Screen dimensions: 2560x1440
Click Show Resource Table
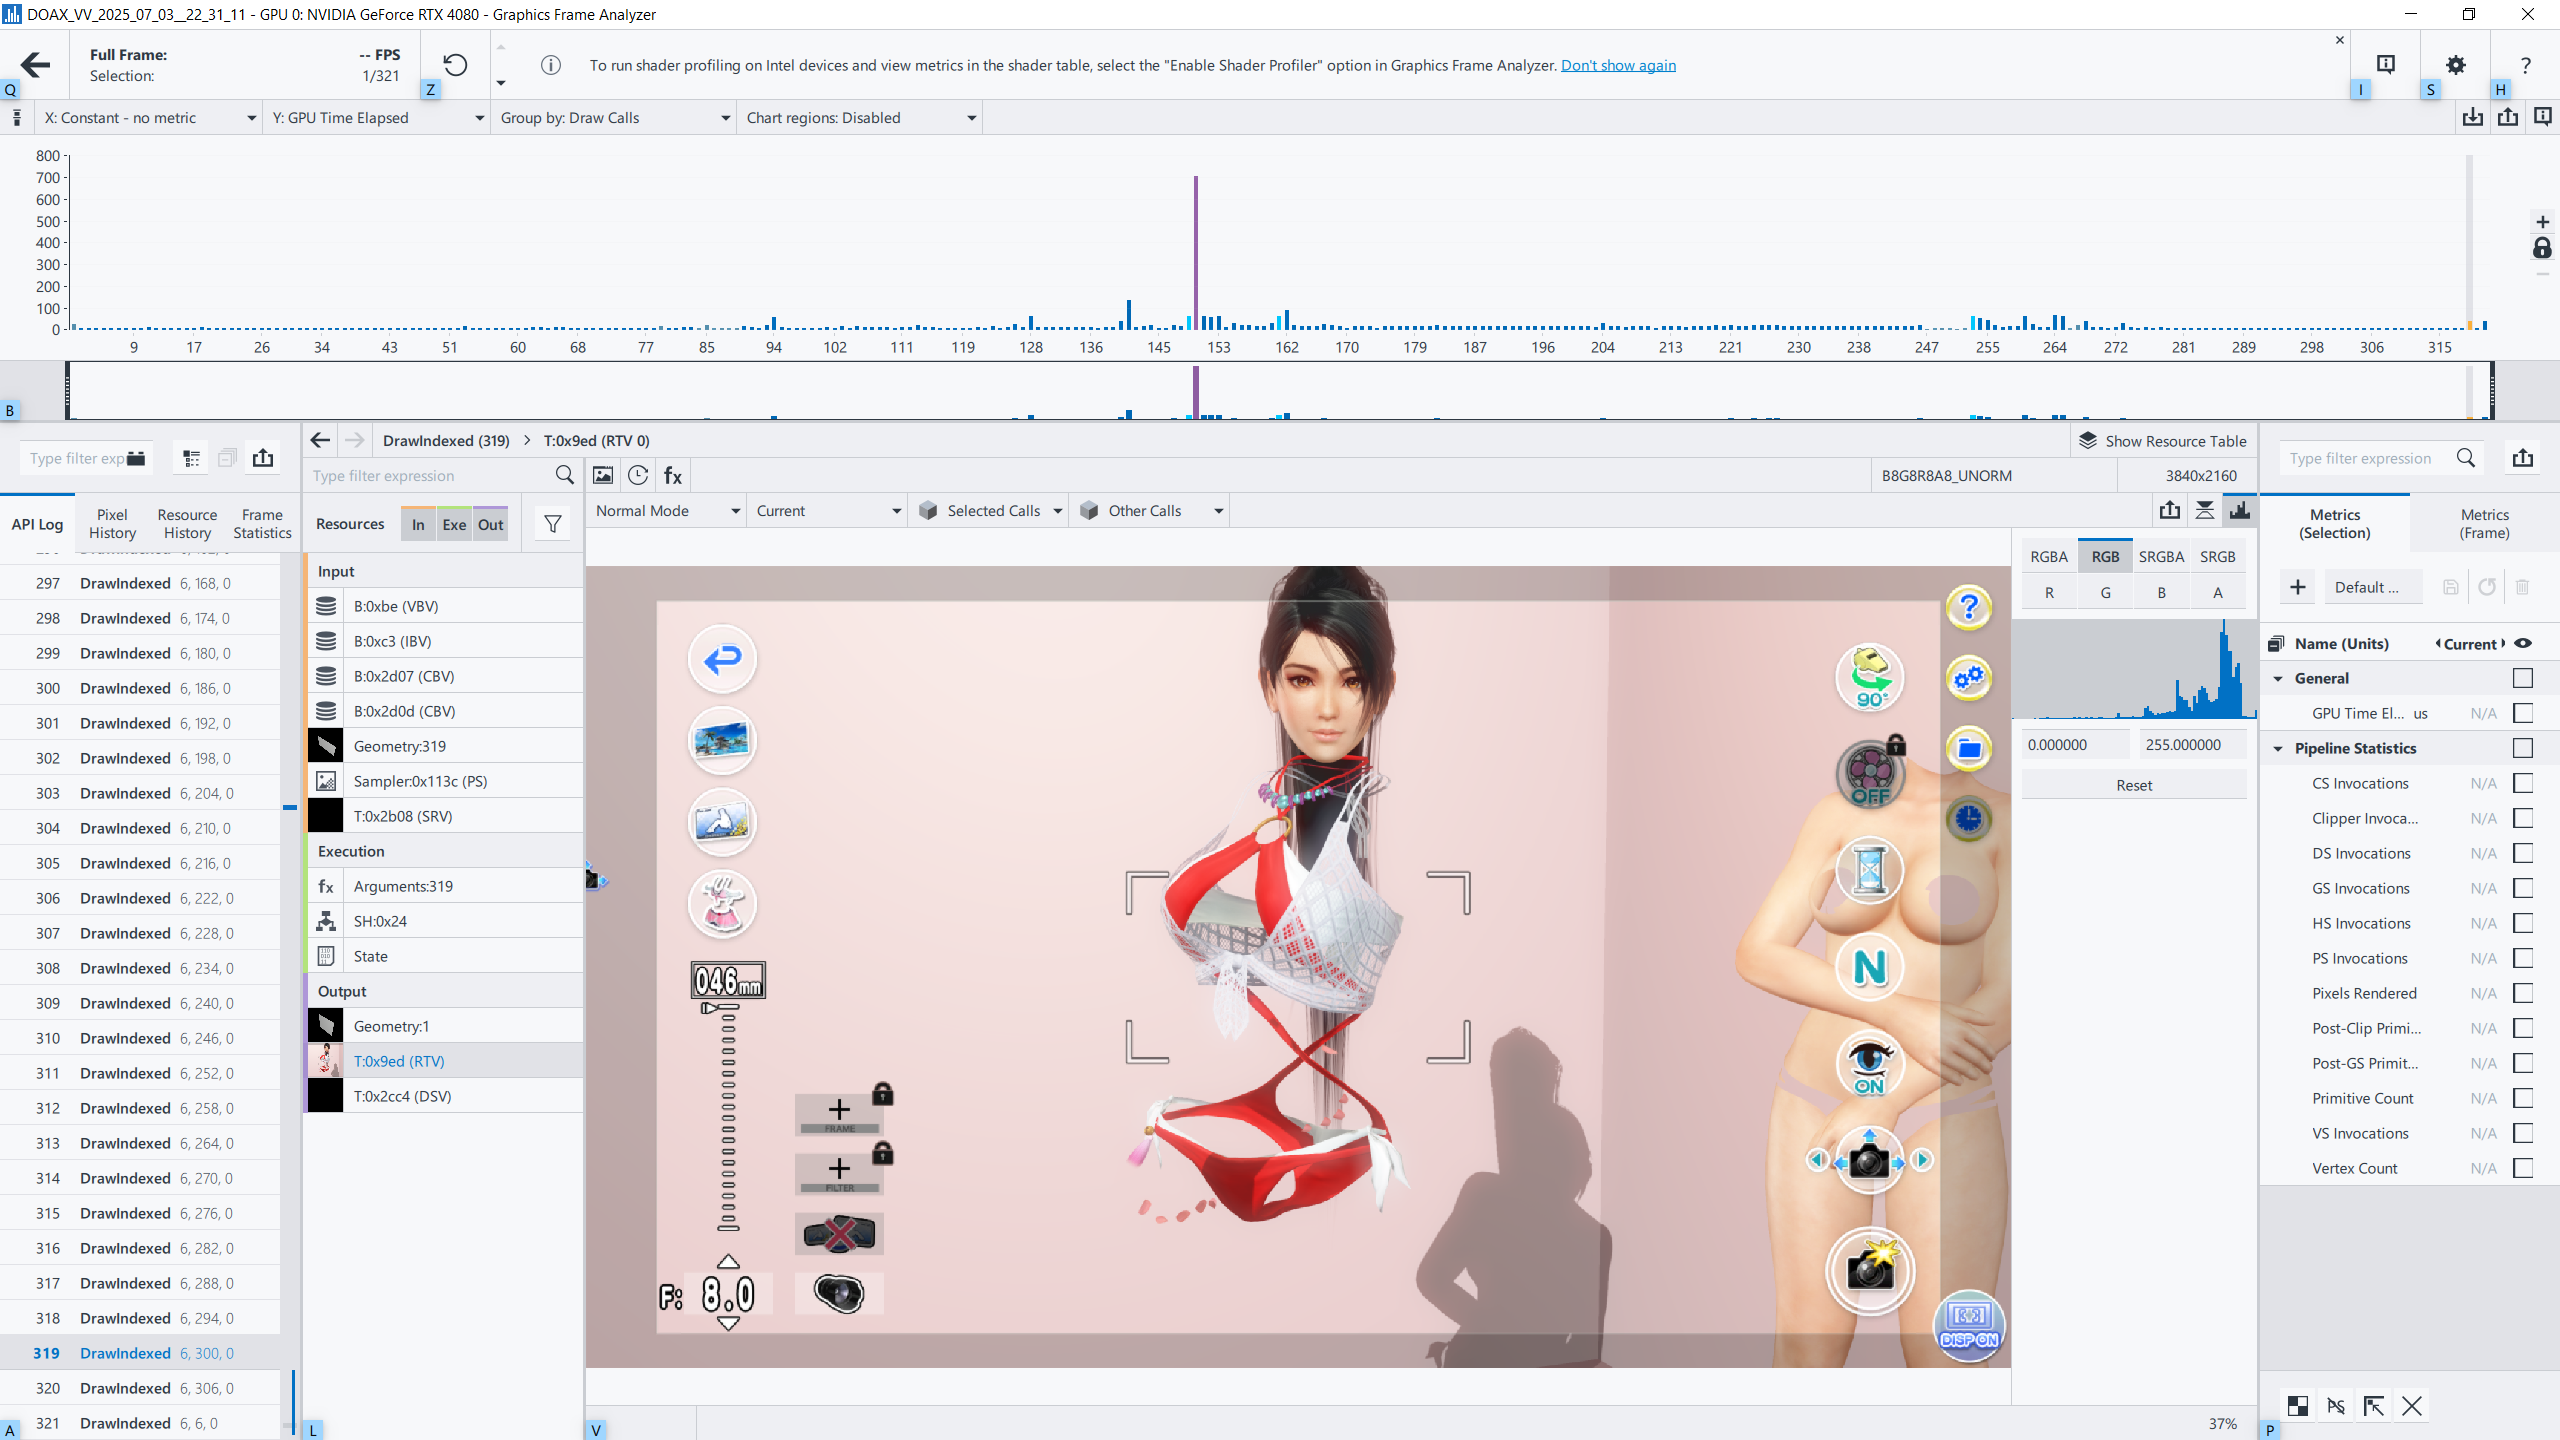pyautogui.click(x=2163, y=441)
